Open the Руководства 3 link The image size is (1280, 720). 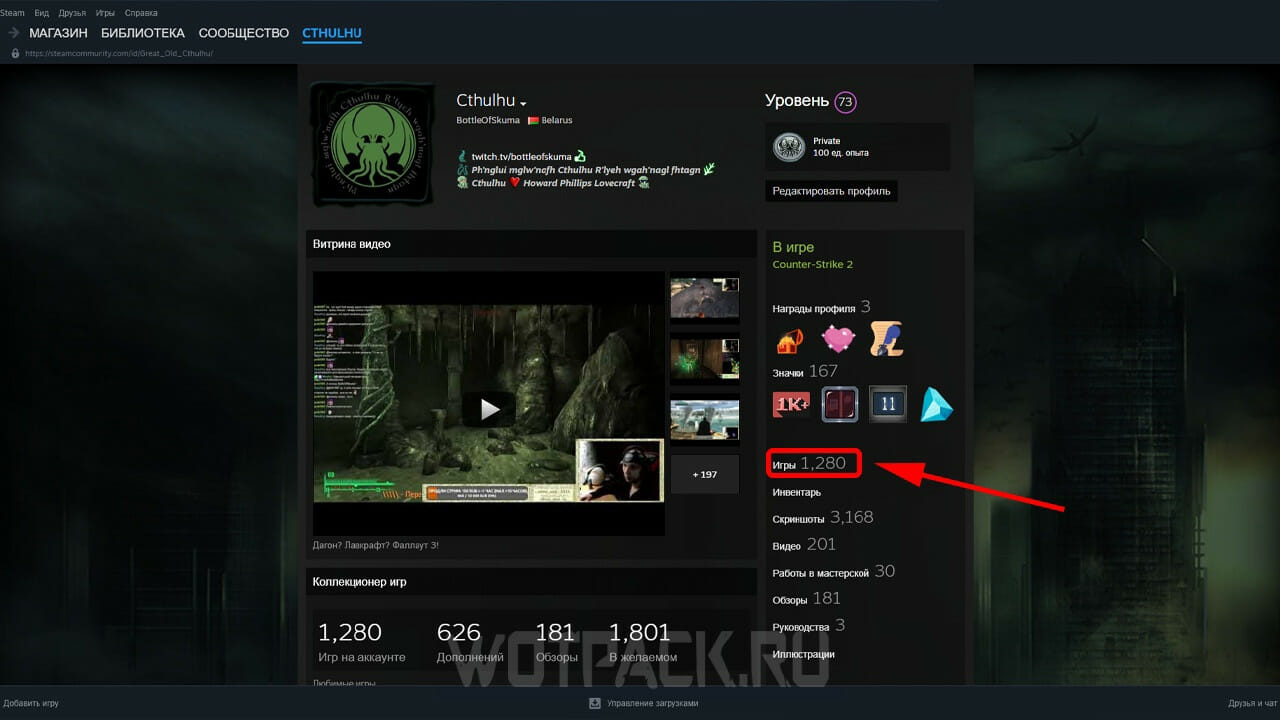tap(809, 626)
